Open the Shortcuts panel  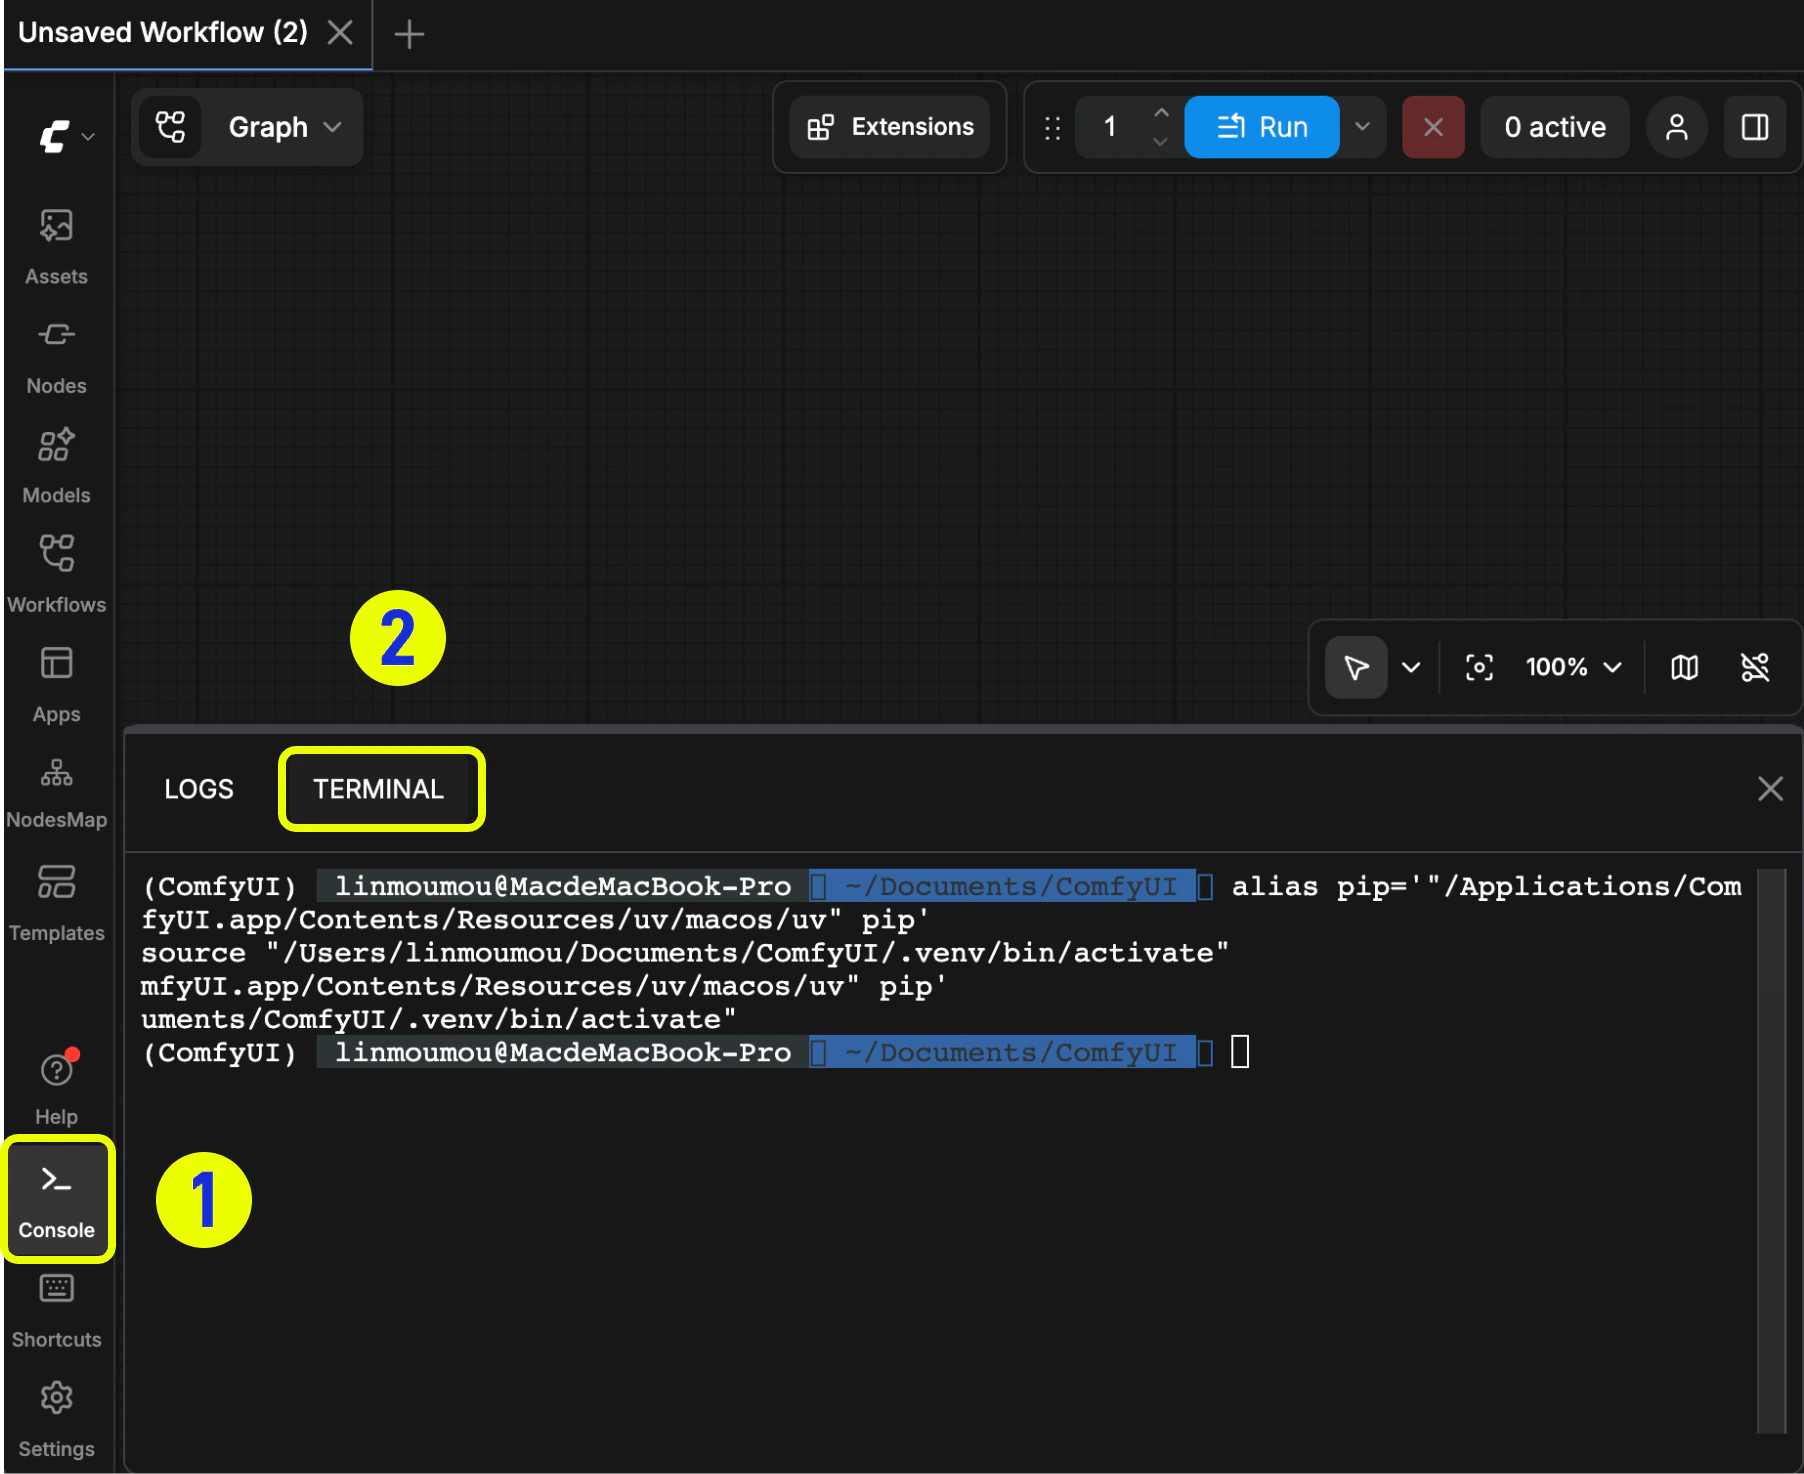click(56, 1305)
